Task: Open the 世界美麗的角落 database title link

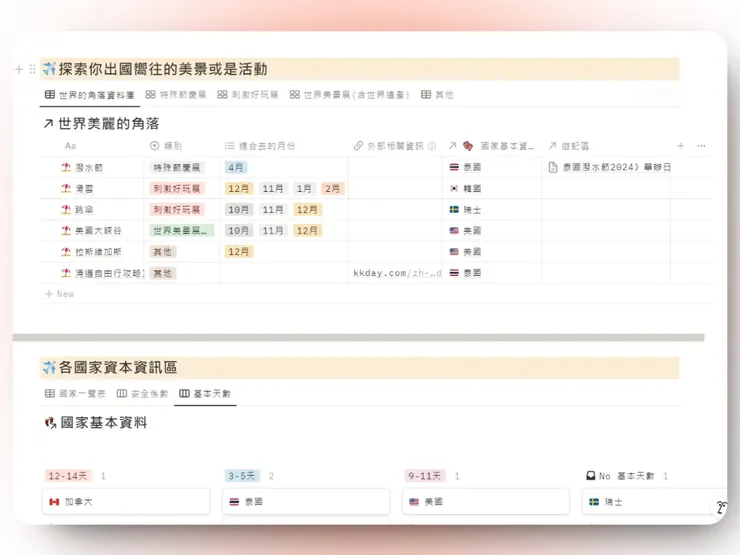Action: (x=109, y=124)
